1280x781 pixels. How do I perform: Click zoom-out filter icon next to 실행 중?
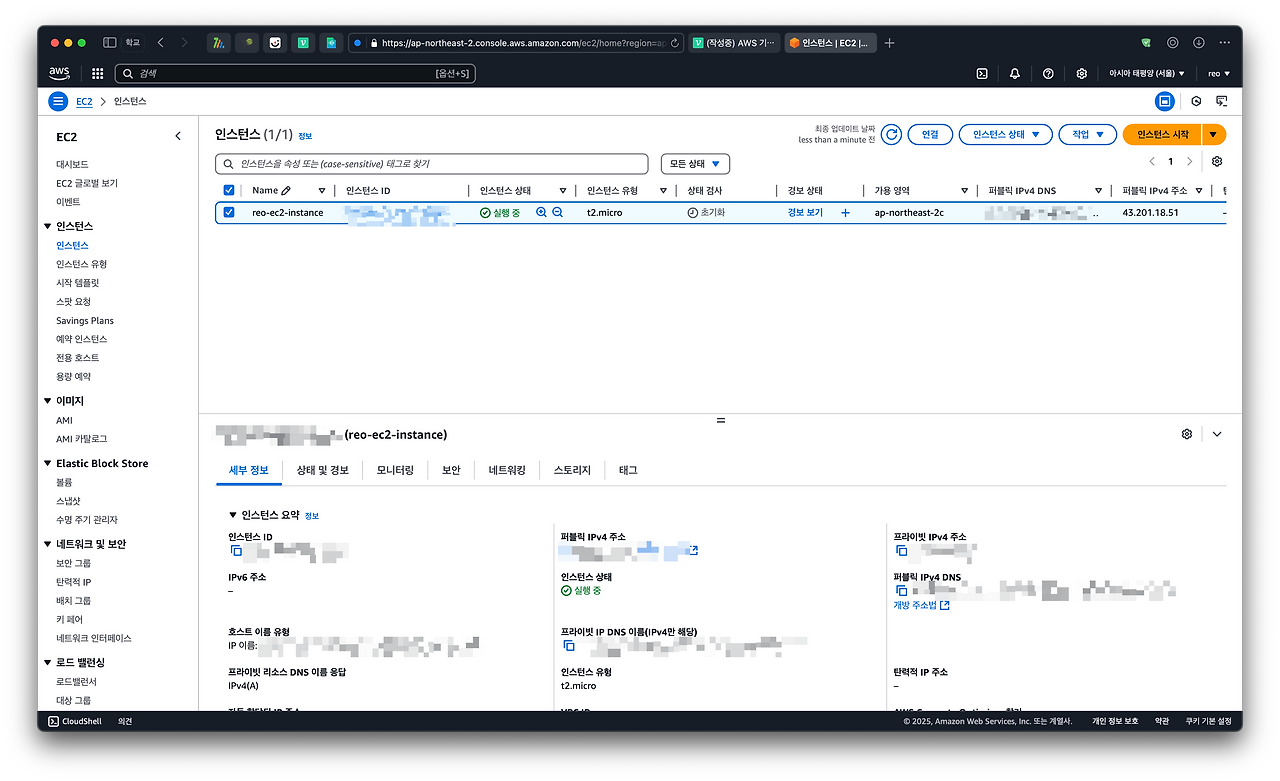pyautogui.click(x=558, y=212)
